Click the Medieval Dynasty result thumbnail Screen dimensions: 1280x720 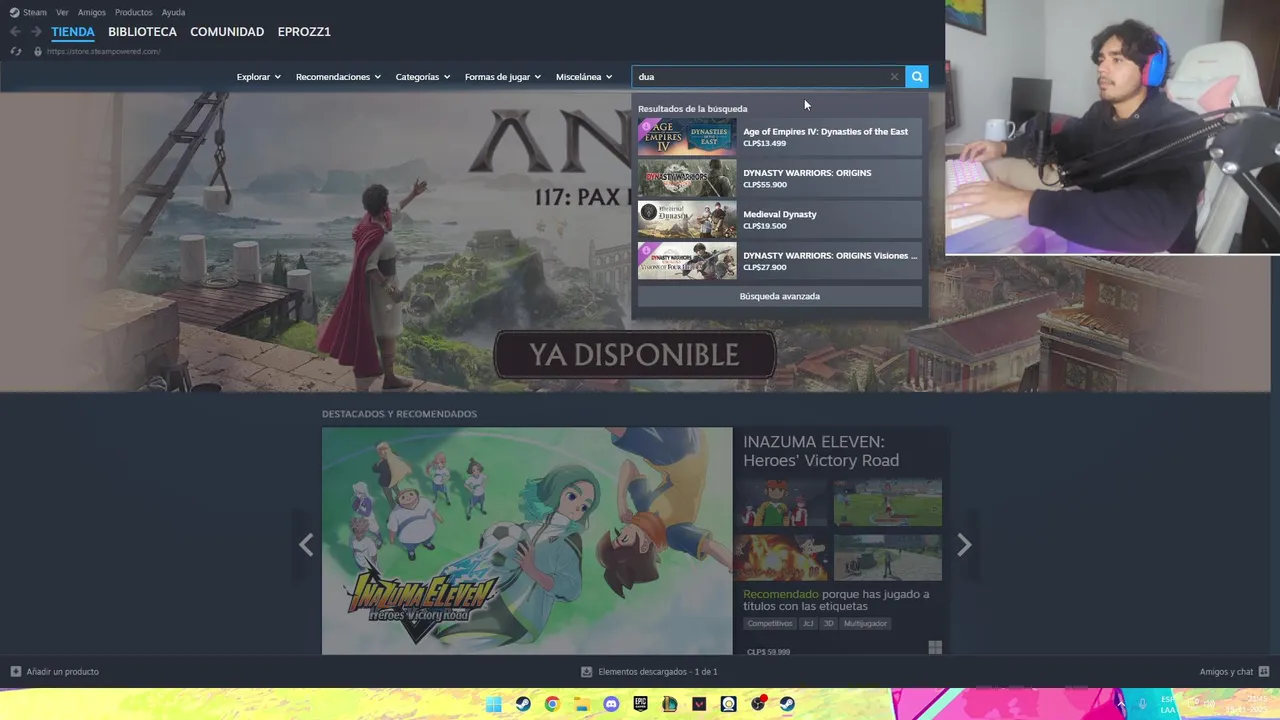pos(687,220)
